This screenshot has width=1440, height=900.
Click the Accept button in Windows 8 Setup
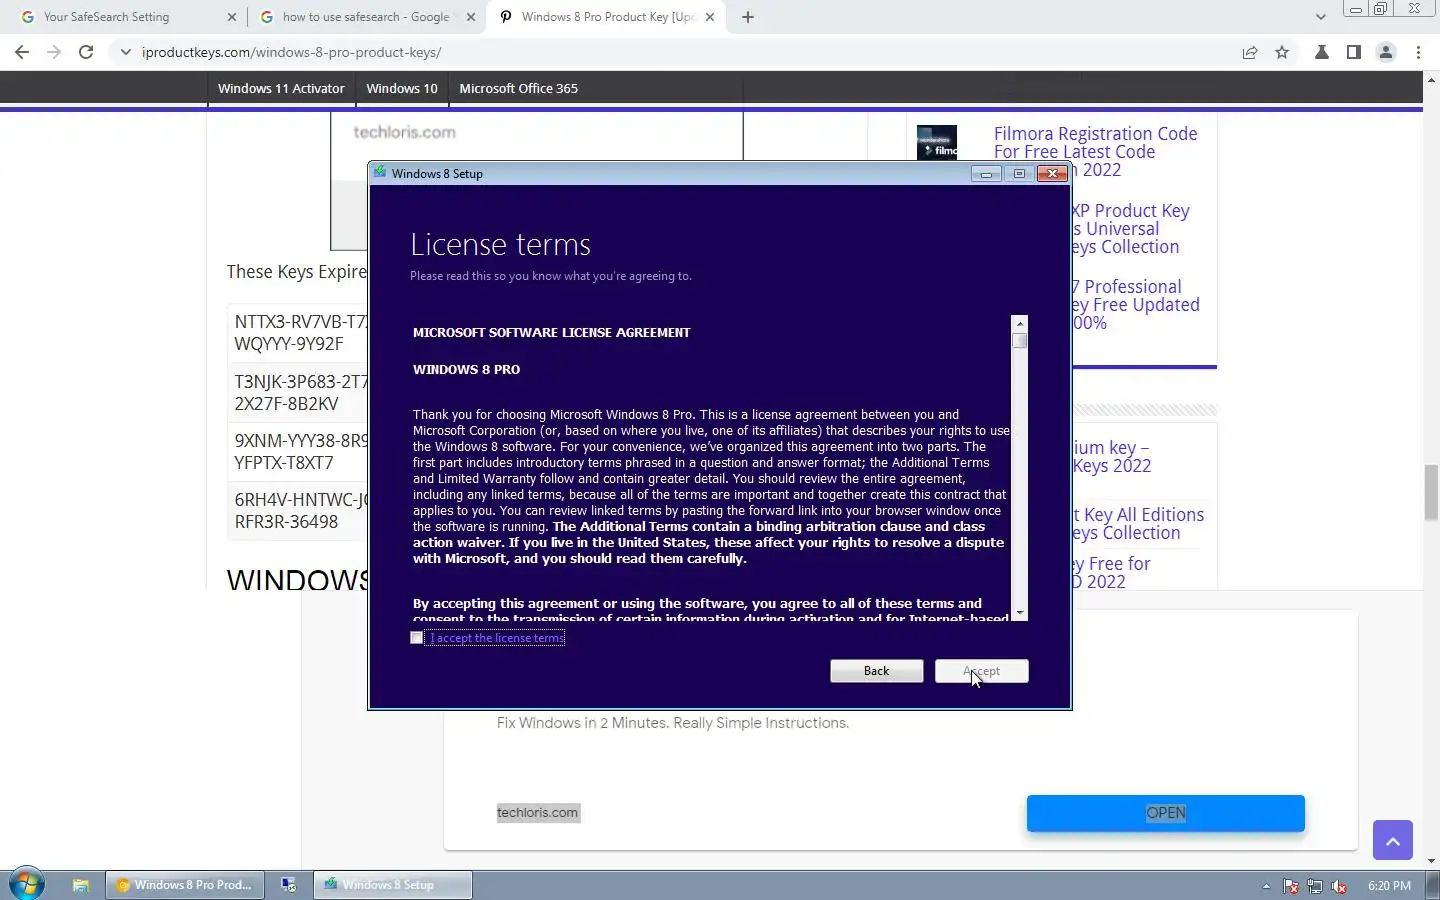(981, 671)
